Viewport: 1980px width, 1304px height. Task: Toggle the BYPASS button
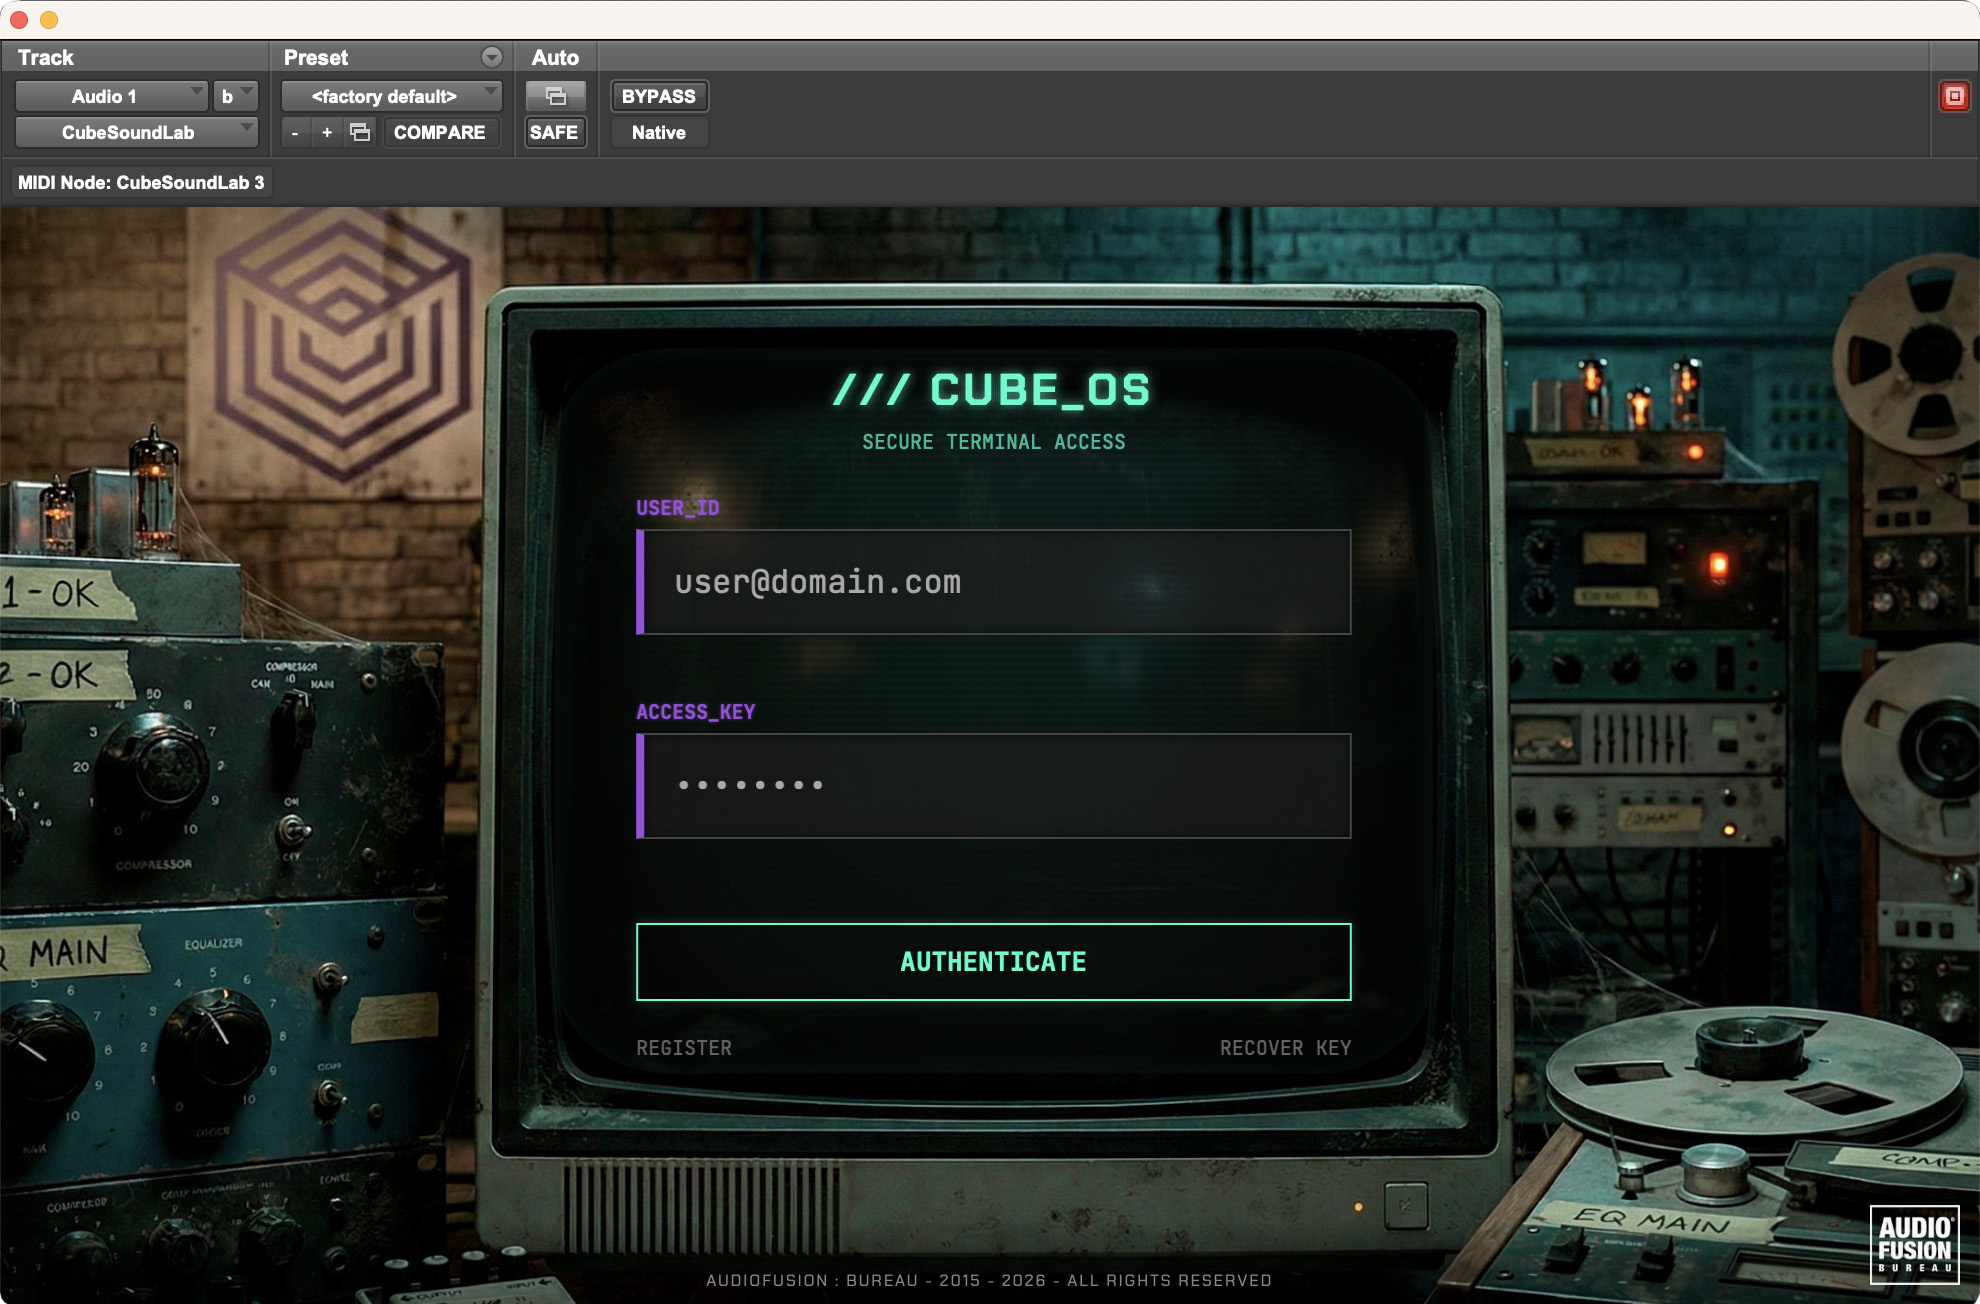click(658, 96)
